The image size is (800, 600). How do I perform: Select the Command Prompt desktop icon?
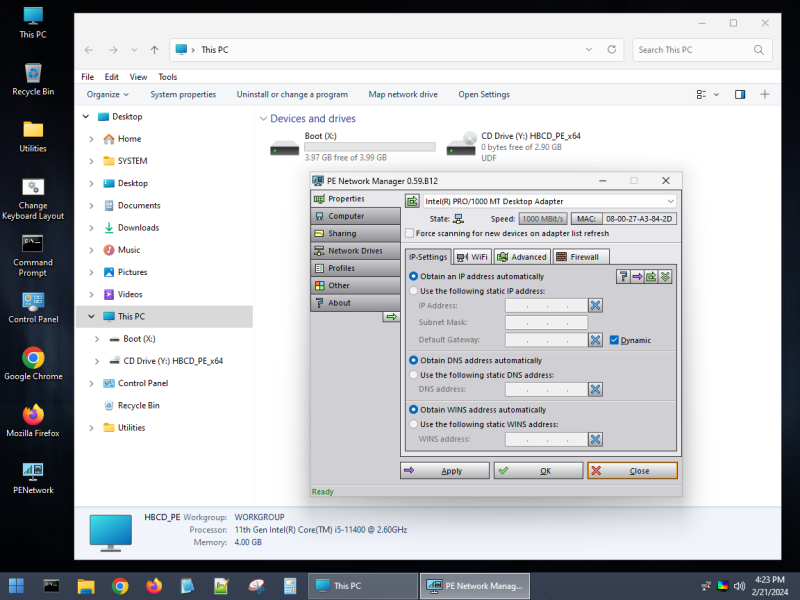click(x=33, y=256)
